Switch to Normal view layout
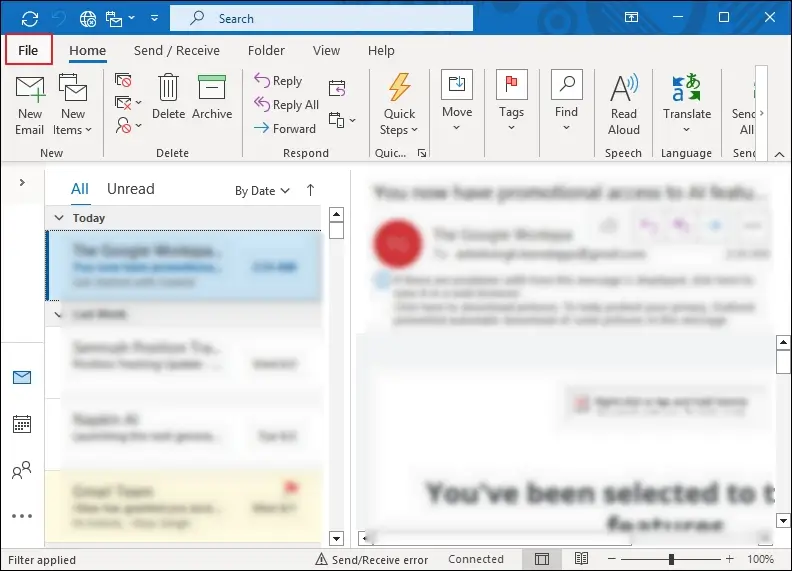The image size is (792, 571). click(542, 559)
